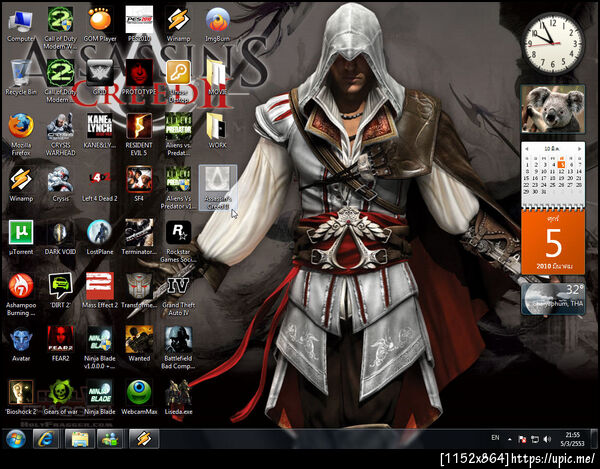Open the MOVIE folder icon
The height and width of the screenshot is (469, 600).
click(x=217, y=78)
